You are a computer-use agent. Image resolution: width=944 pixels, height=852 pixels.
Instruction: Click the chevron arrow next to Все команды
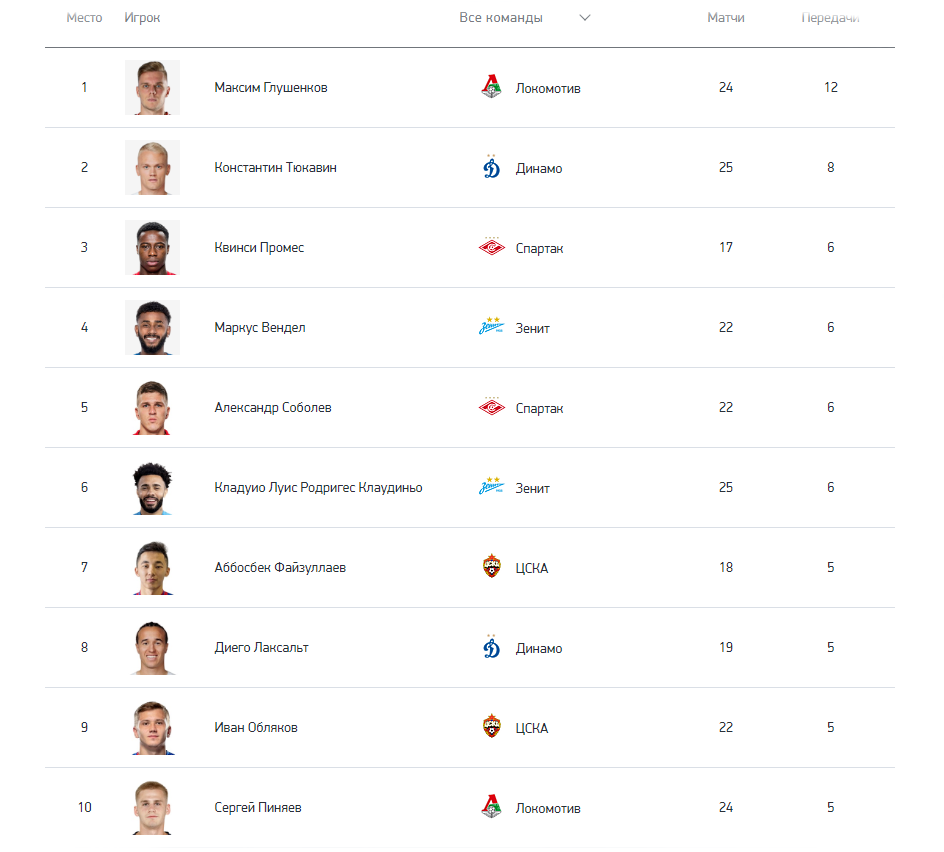[585, 18]
